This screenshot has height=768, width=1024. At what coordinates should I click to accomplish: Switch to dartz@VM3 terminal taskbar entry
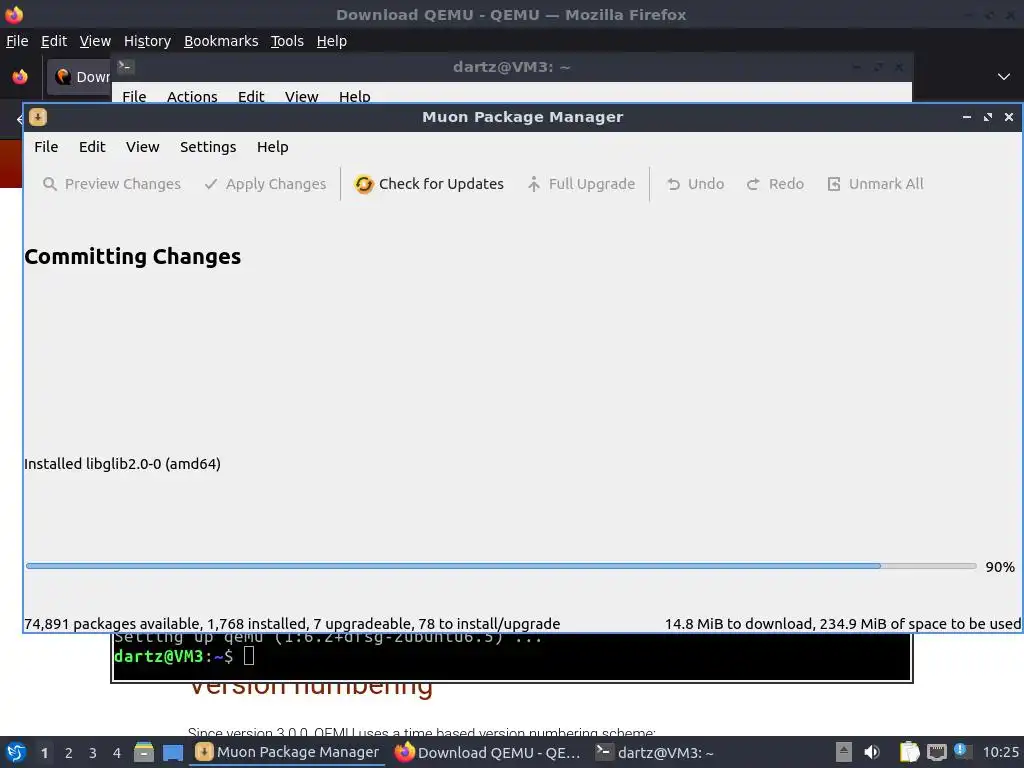click(x=655, y=752)
